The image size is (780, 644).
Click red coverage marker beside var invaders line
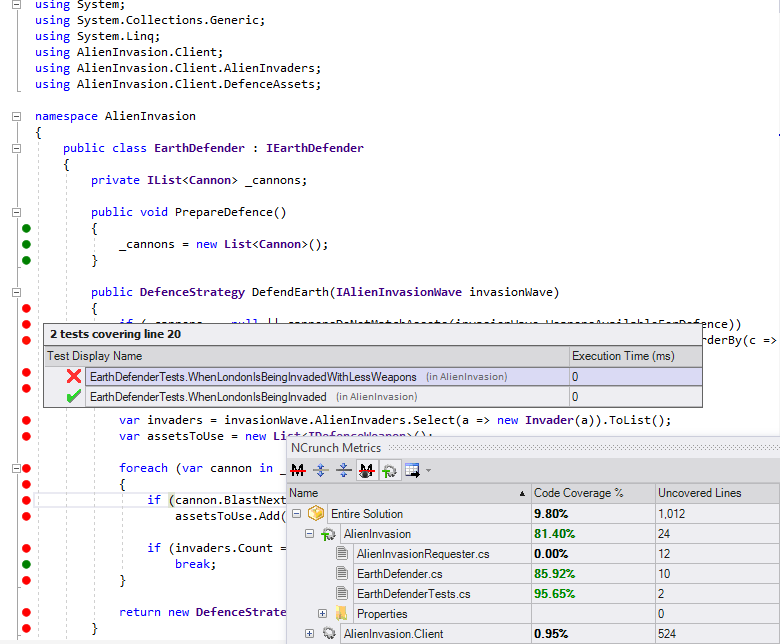(x=26, y=420)
